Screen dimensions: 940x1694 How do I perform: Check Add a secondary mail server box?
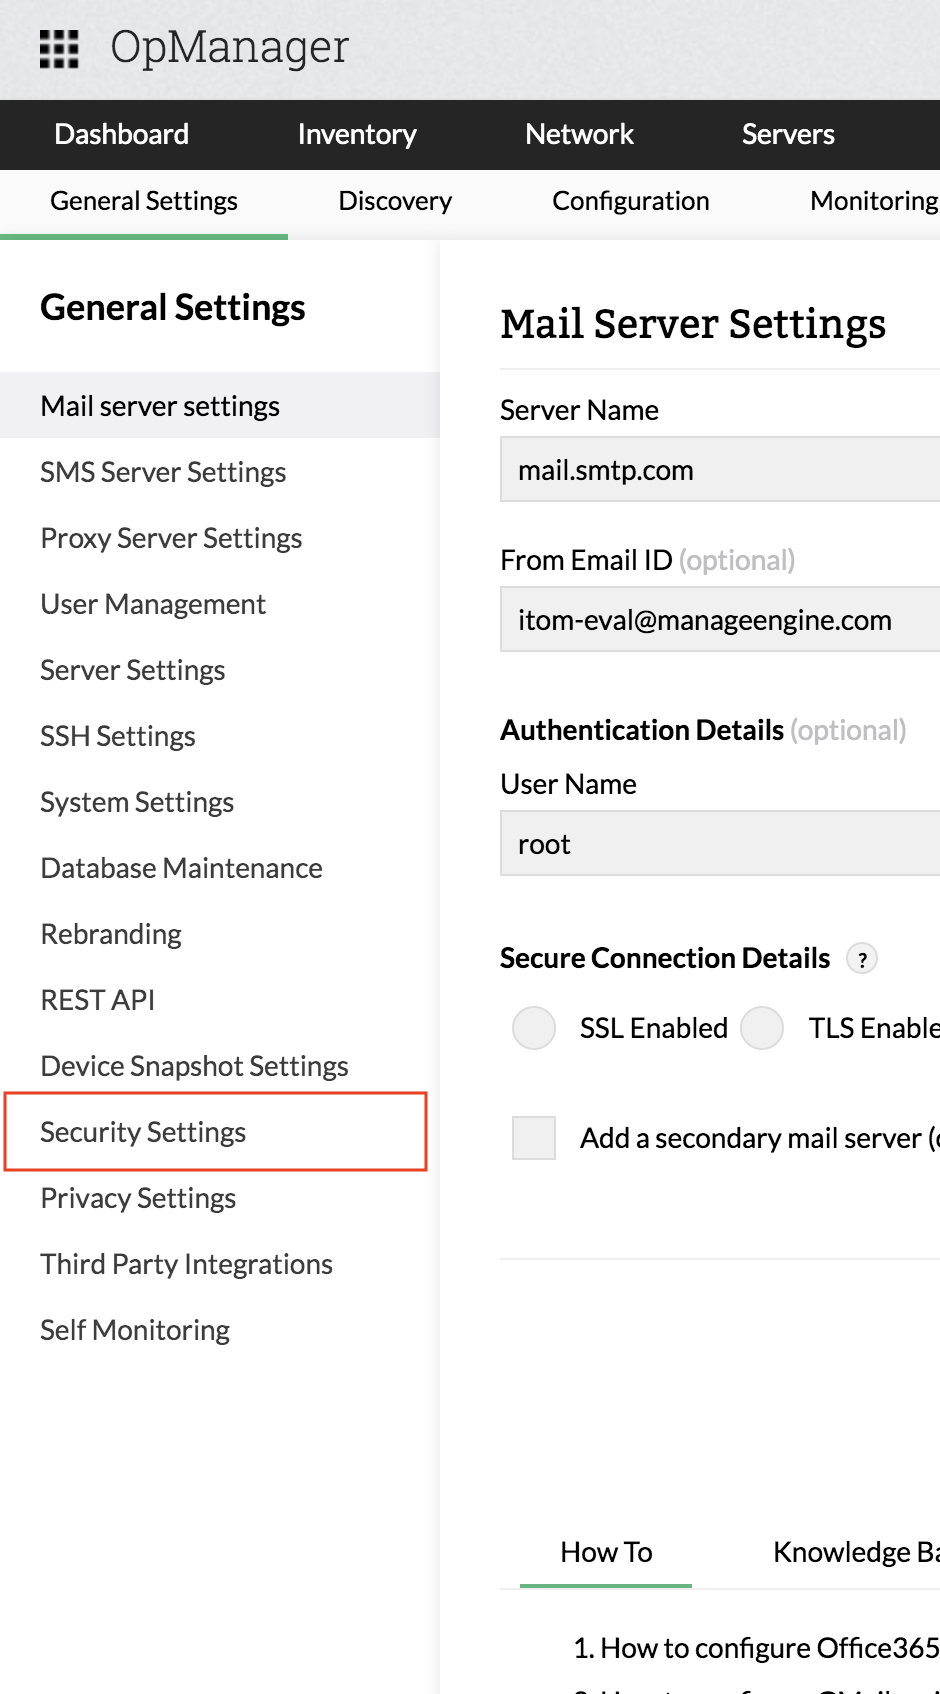[x=534, y=1138]
